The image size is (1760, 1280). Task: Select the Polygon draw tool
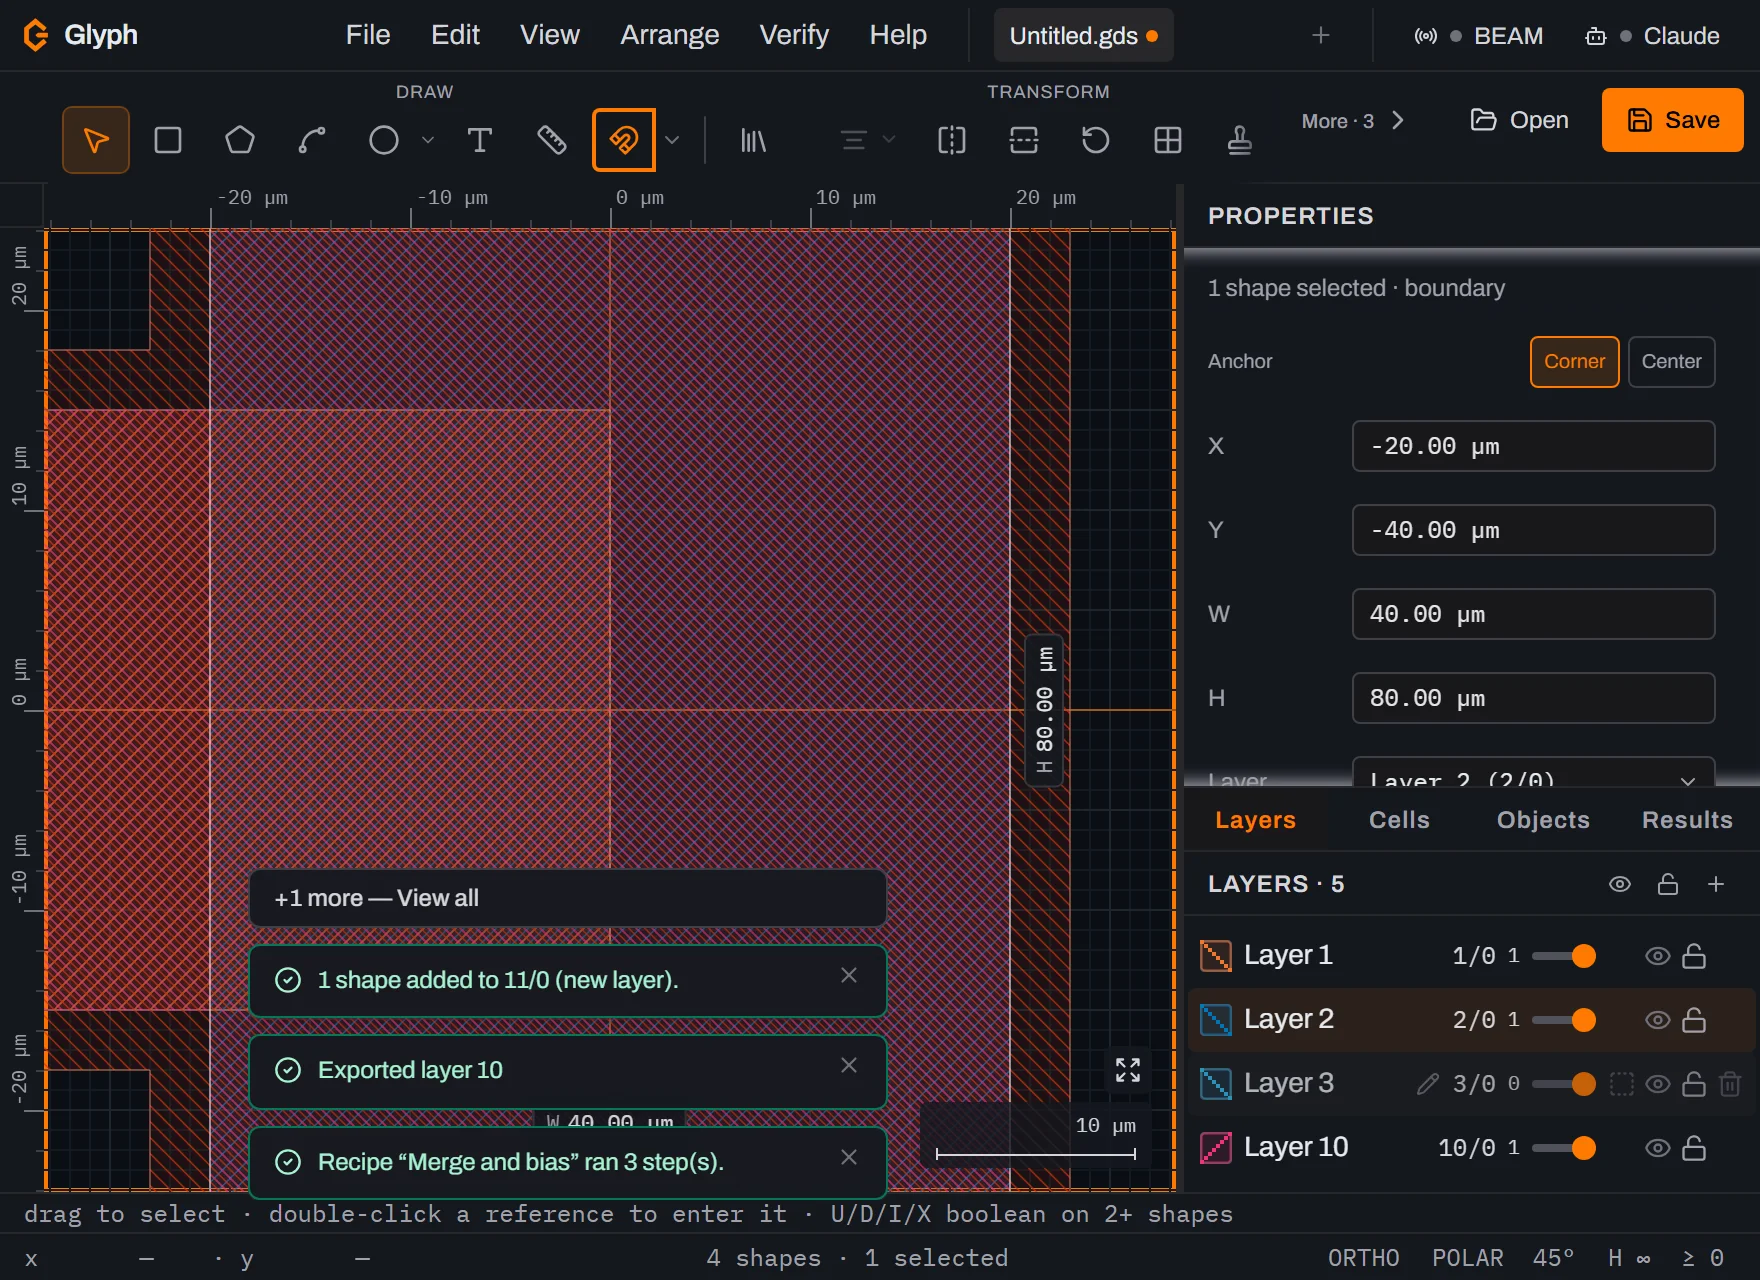pyautogui.click(x=240, y=140)
